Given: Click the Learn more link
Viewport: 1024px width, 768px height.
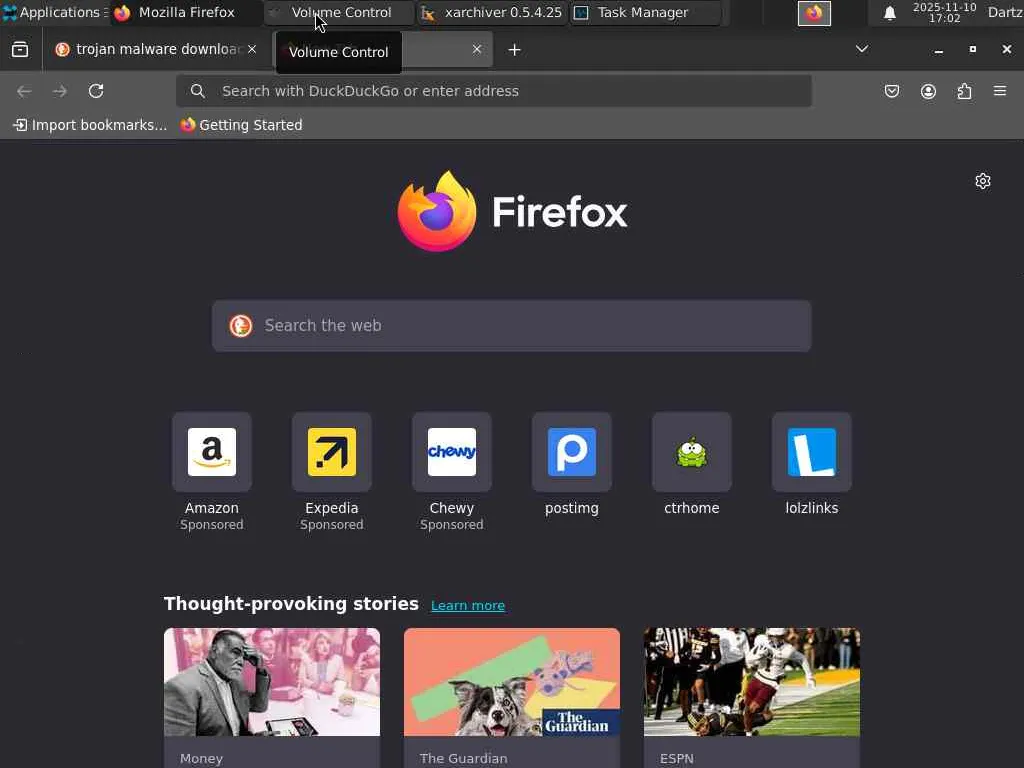Looking at the screenshot, I should [468, 605].
